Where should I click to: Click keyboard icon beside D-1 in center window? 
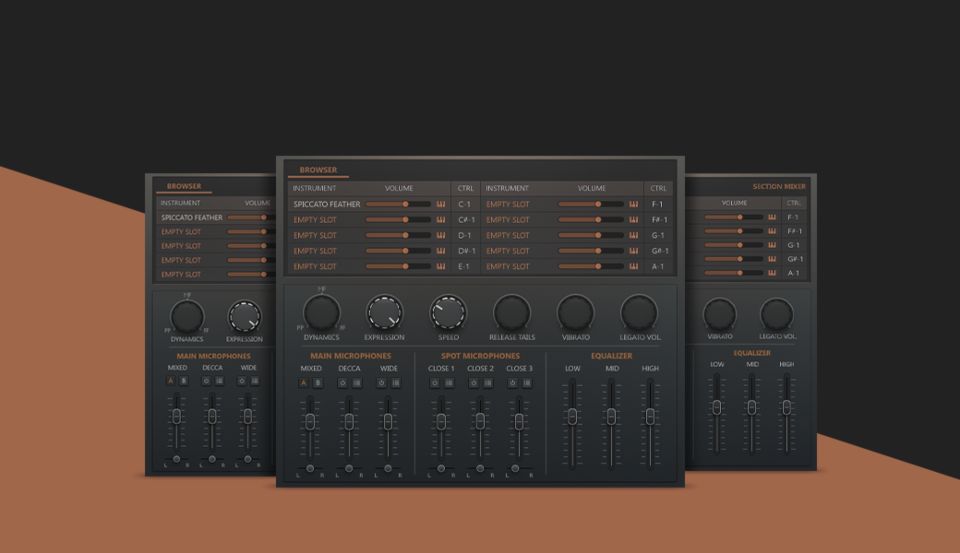coord(441,235)
